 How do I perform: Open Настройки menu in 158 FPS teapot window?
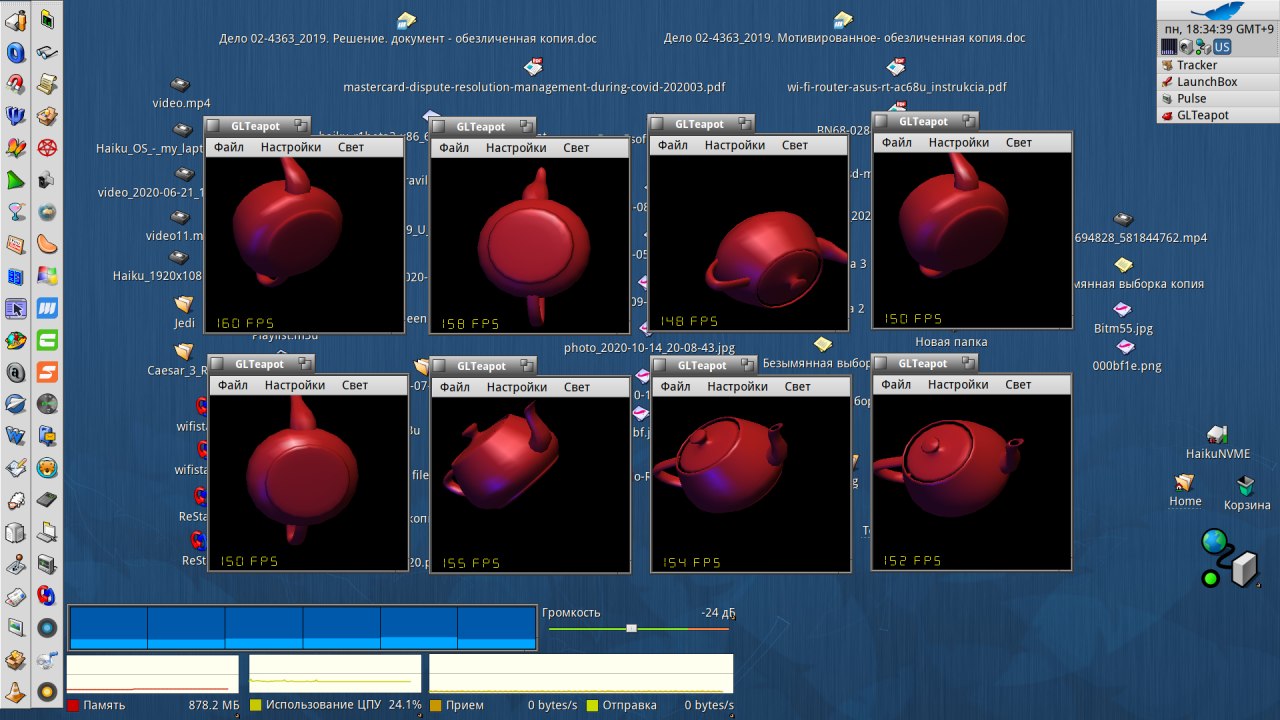[516, 148]
